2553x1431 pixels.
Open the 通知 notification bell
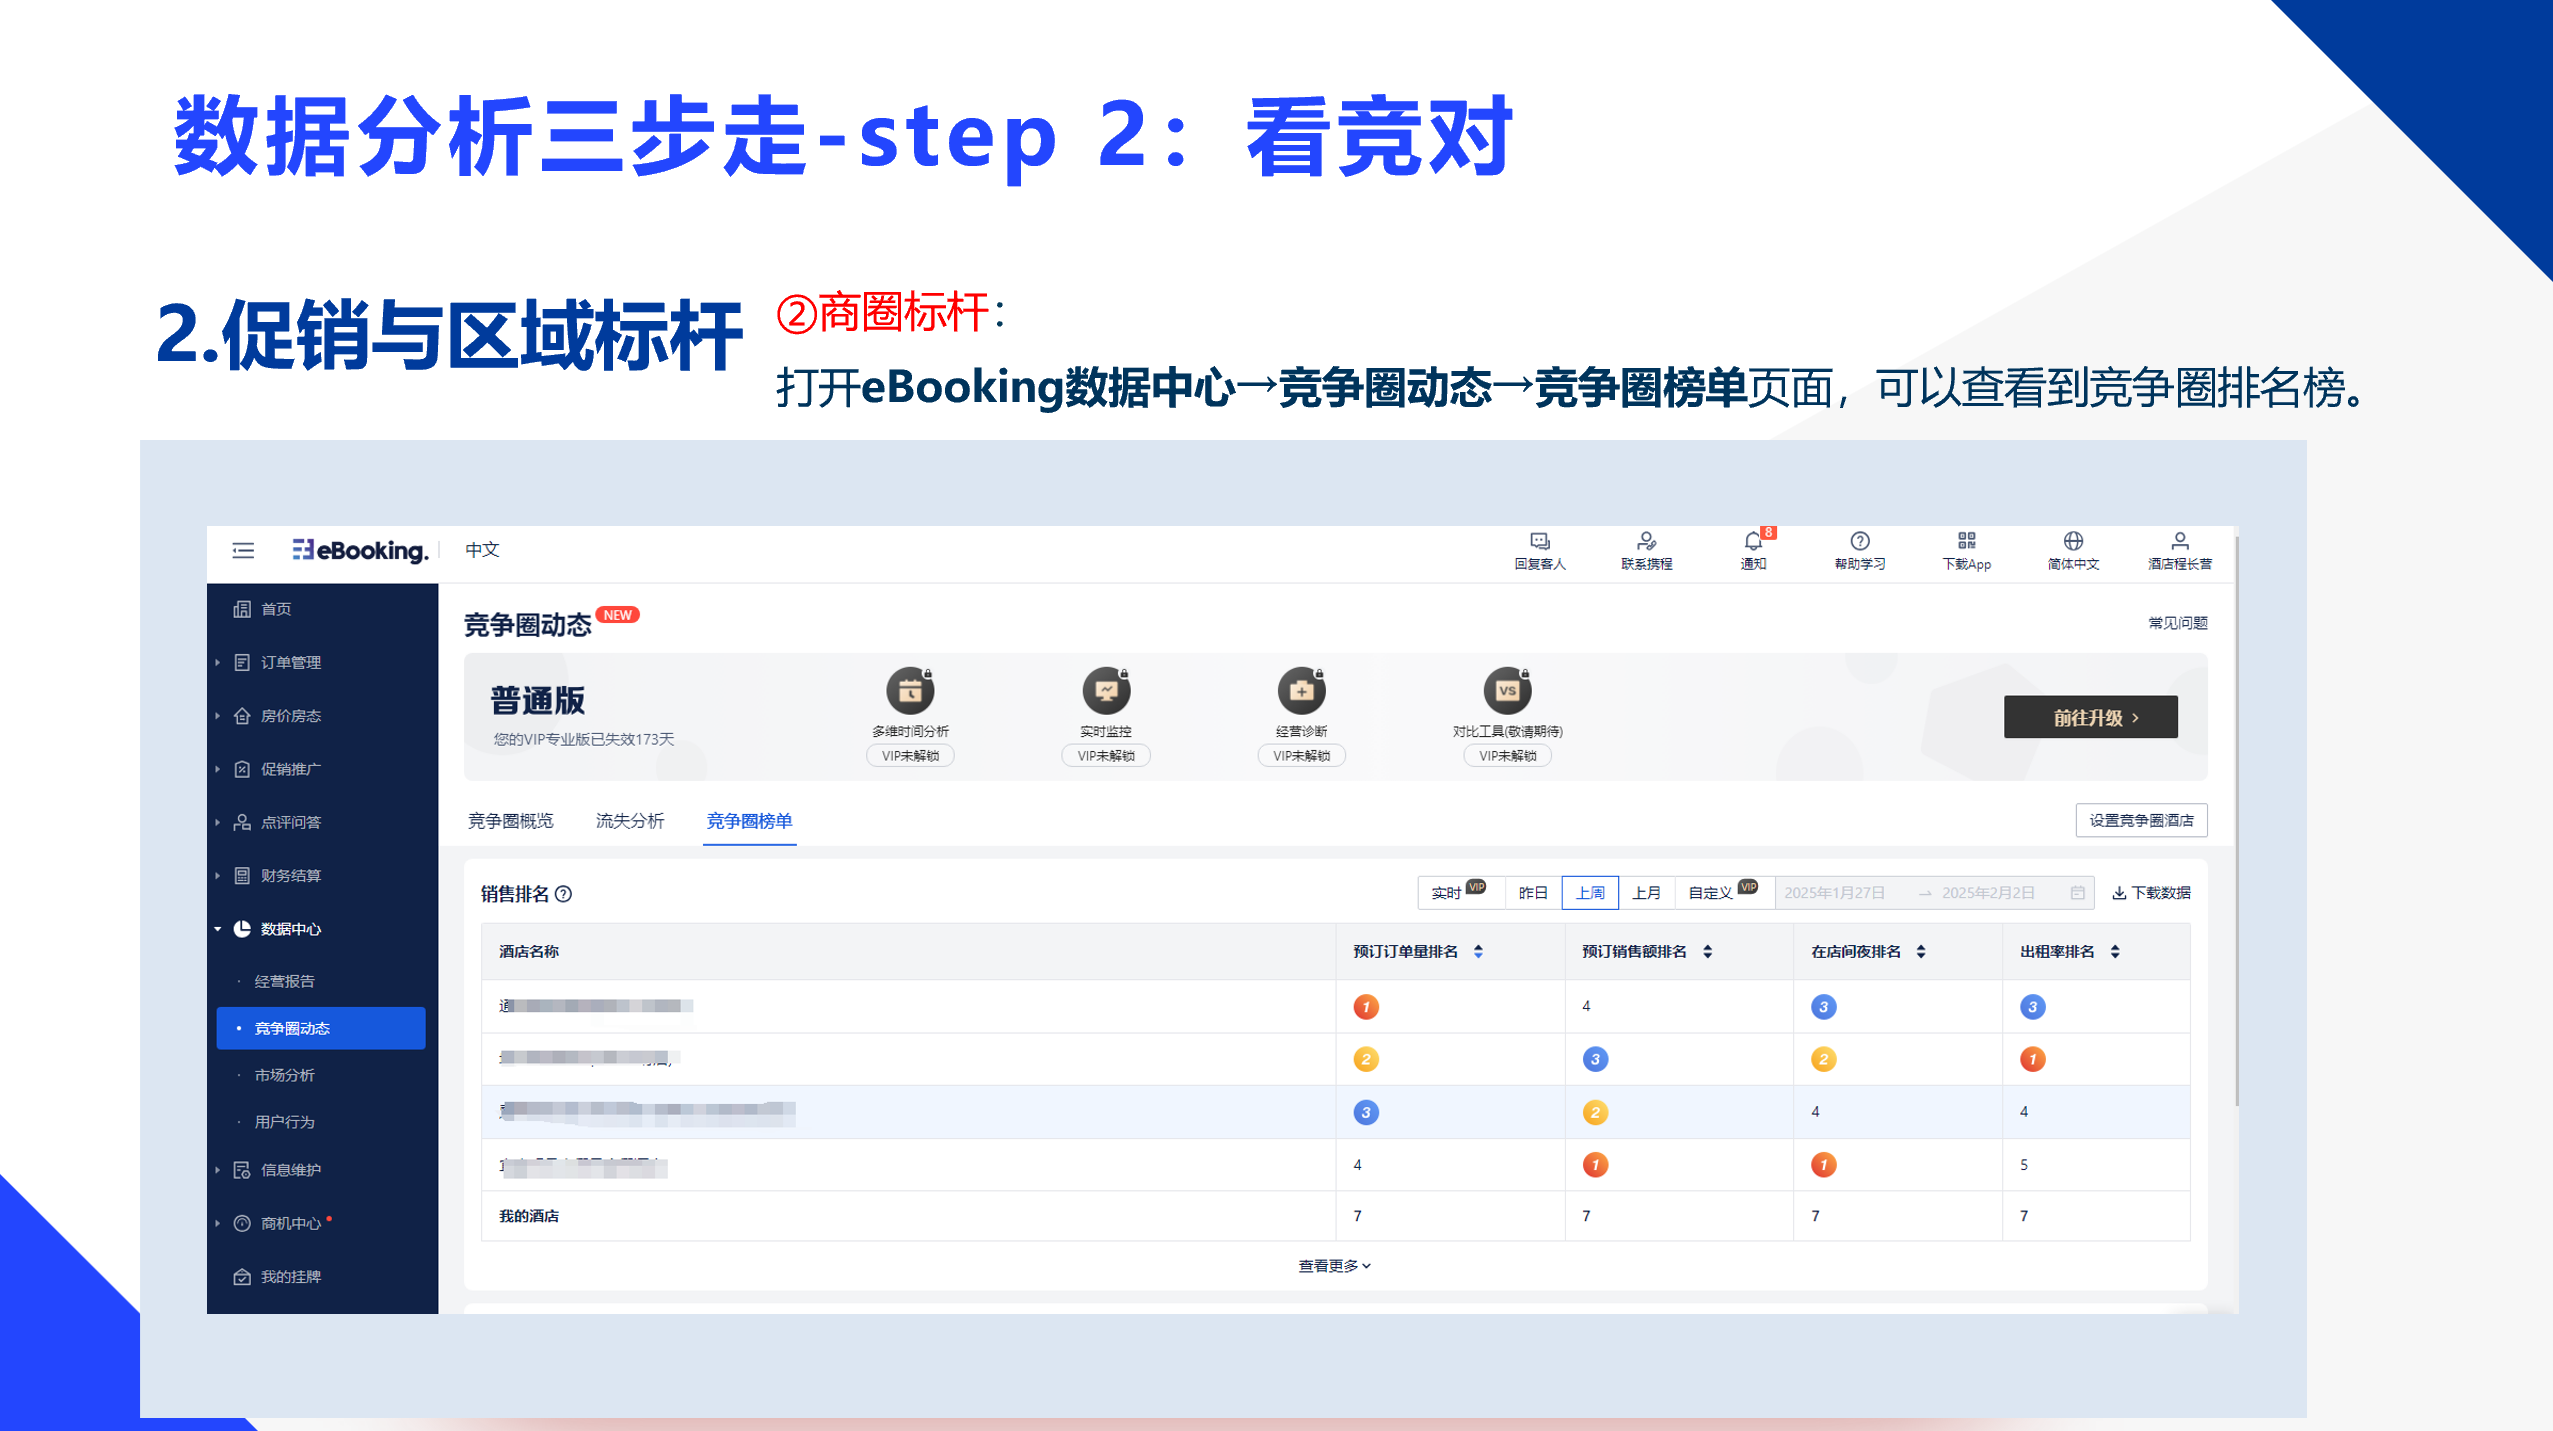pyautogui.click(x=1753, y=542)
